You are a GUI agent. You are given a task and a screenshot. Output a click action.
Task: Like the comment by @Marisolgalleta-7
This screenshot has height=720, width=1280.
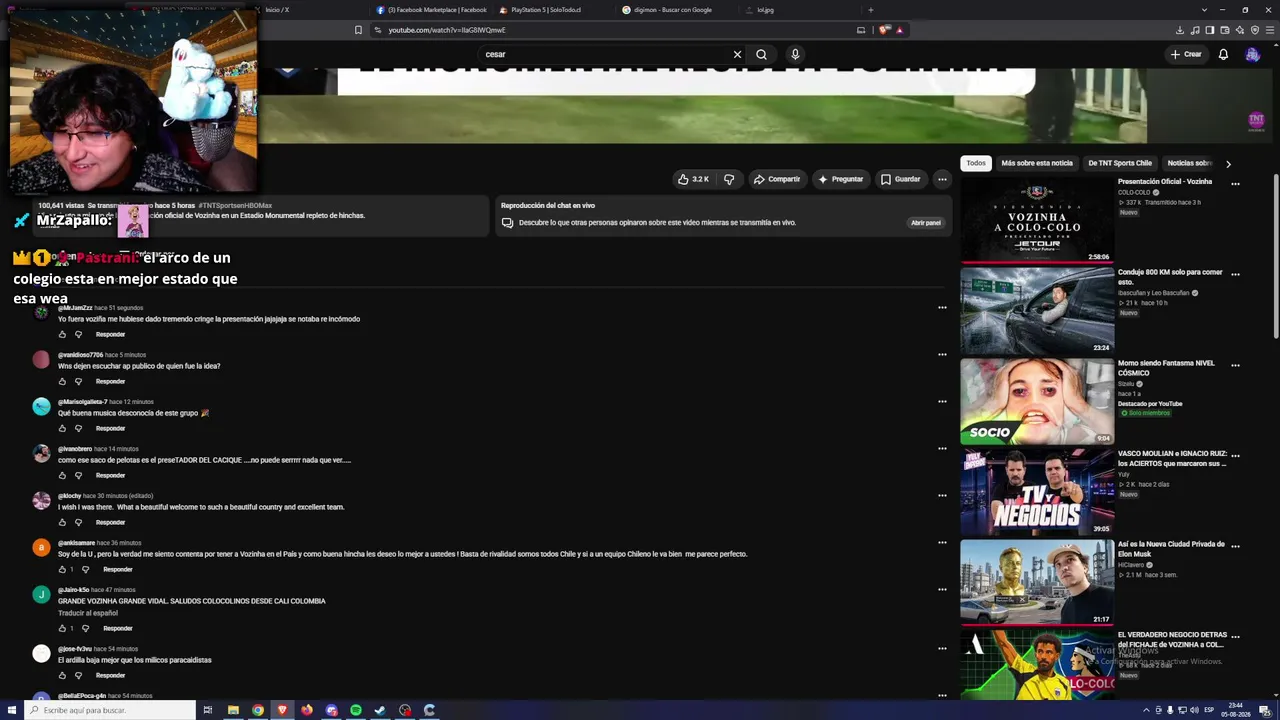[x=62, y=428]
